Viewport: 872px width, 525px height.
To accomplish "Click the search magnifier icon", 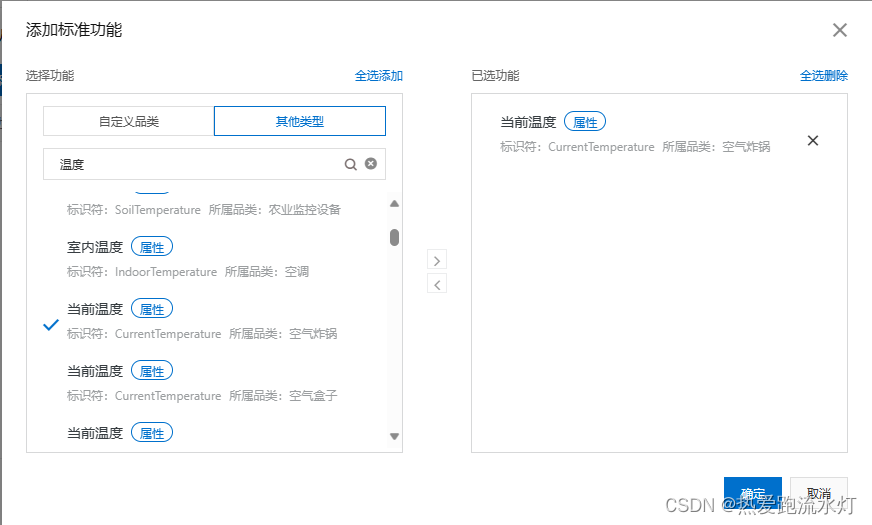I will pyautogui.click(x=350, y=164).
